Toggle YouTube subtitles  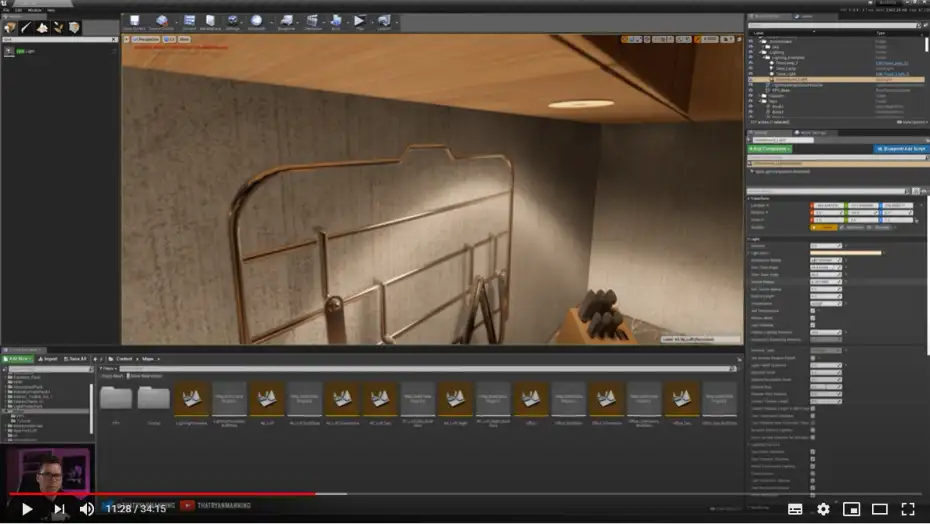point(795,509)
